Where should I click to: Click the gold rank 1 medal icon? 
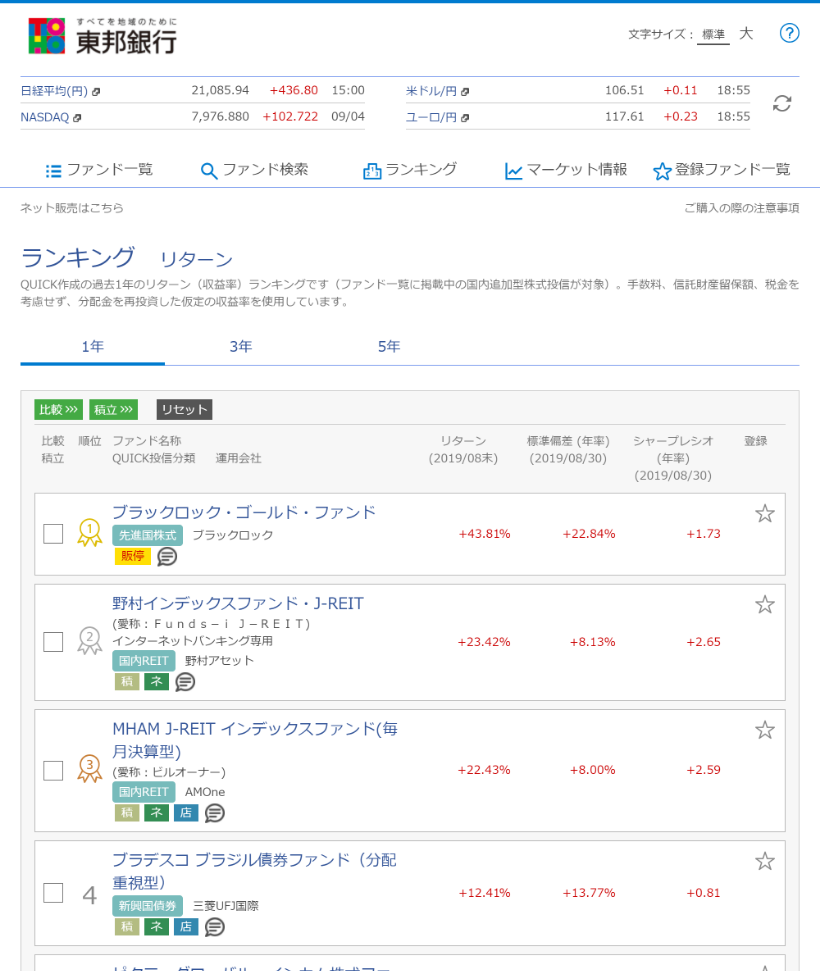point(90,533)
